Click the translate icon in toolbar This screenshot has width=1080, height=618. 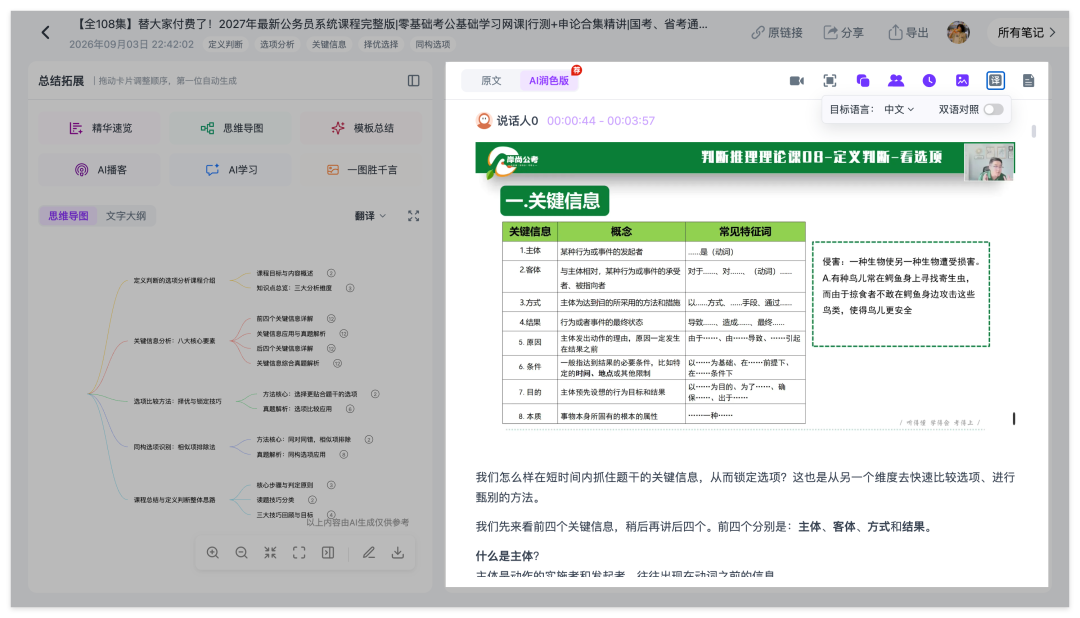(x=995, y=81)
